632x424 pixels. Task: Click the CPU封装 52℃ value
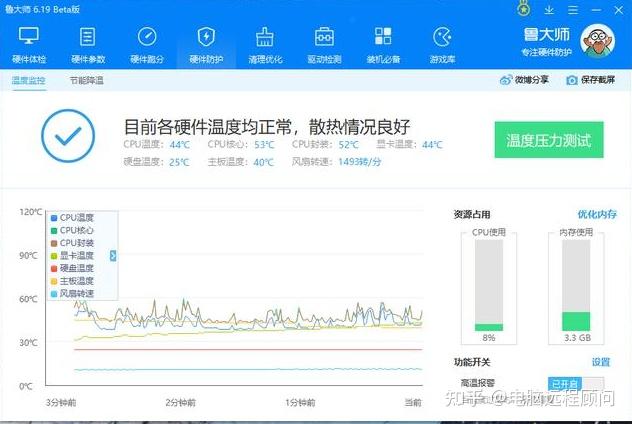coord(348,145)
